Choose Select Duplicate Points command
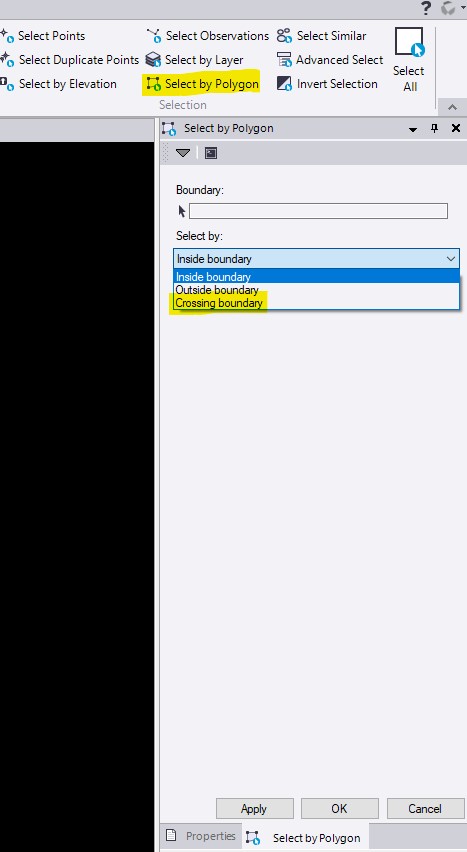This screenshot has height=852, width=467. tap(70, 60)
